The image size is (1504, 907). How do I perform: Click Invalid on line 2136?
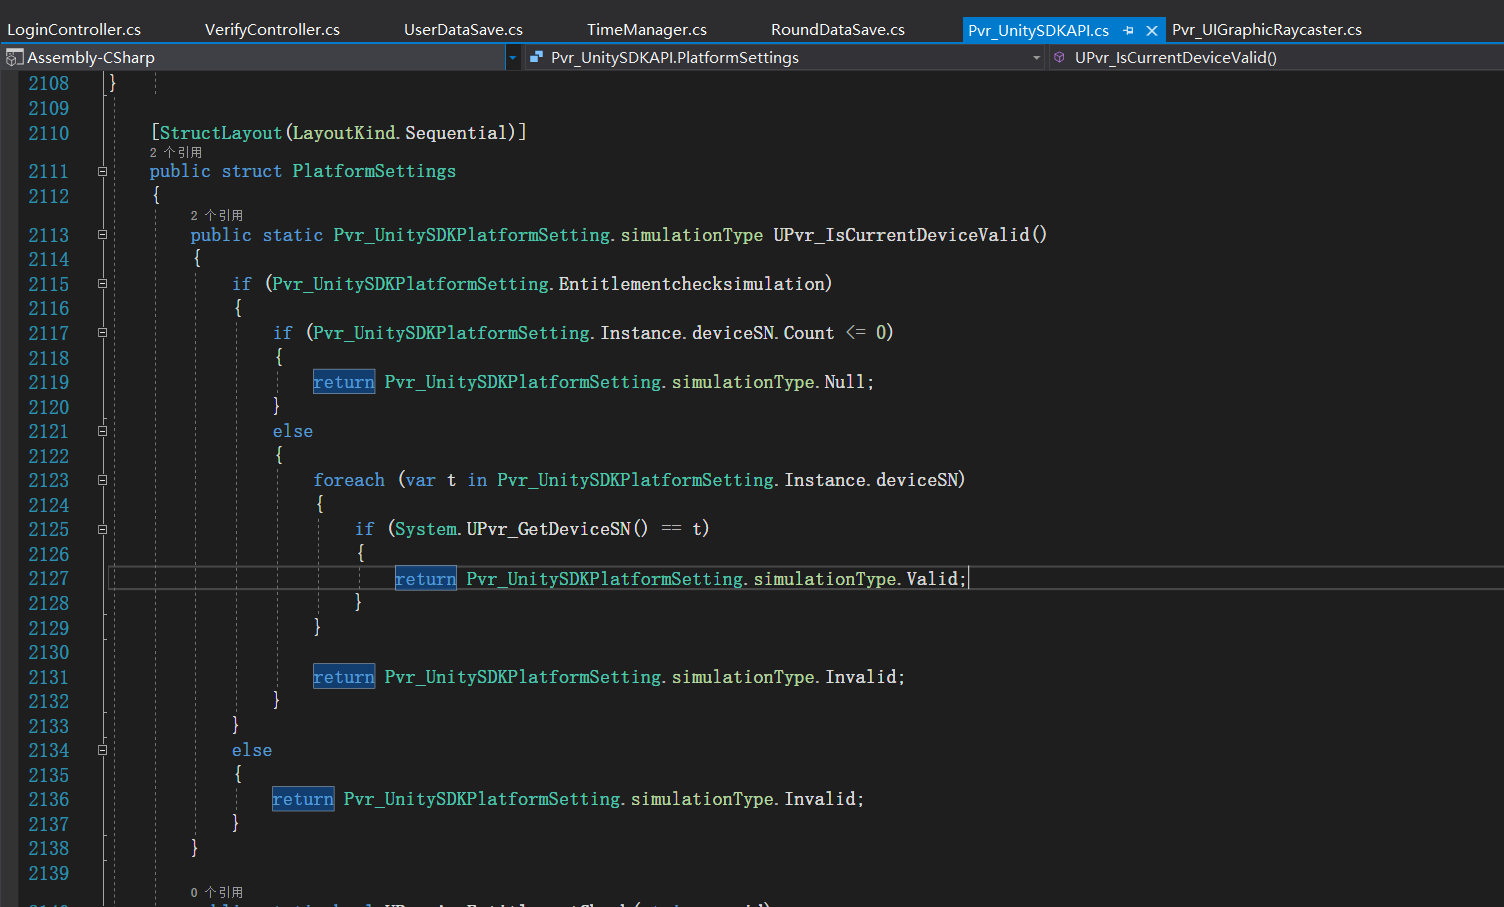[x=820, y=799]
